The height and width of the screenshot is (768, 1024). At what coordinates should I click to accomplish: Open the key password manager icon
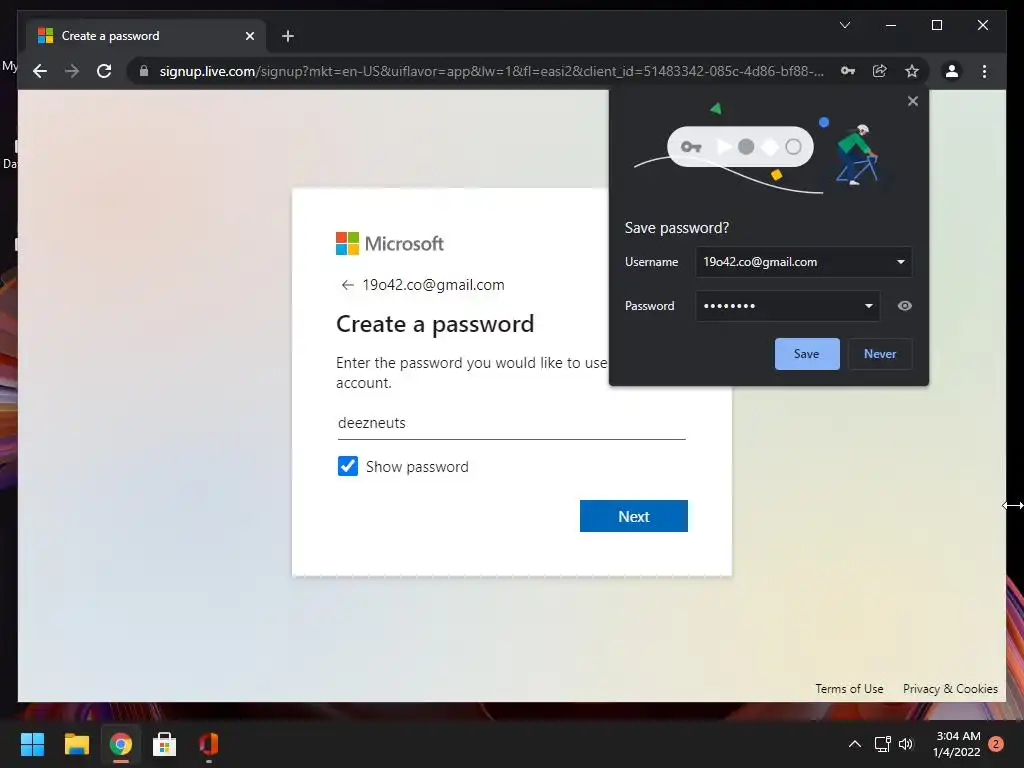pos(848,71)
